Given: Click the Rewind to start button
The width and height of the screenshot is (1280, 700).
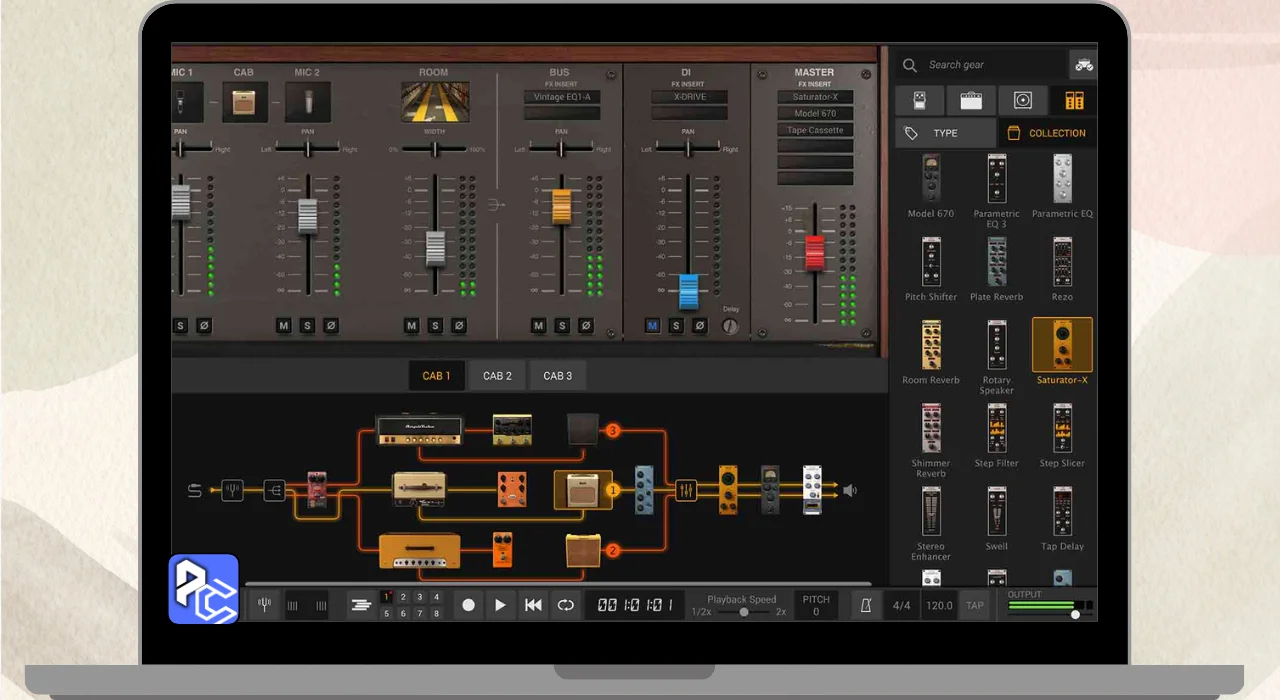Looking at the screenshot, I should point(533,605).
